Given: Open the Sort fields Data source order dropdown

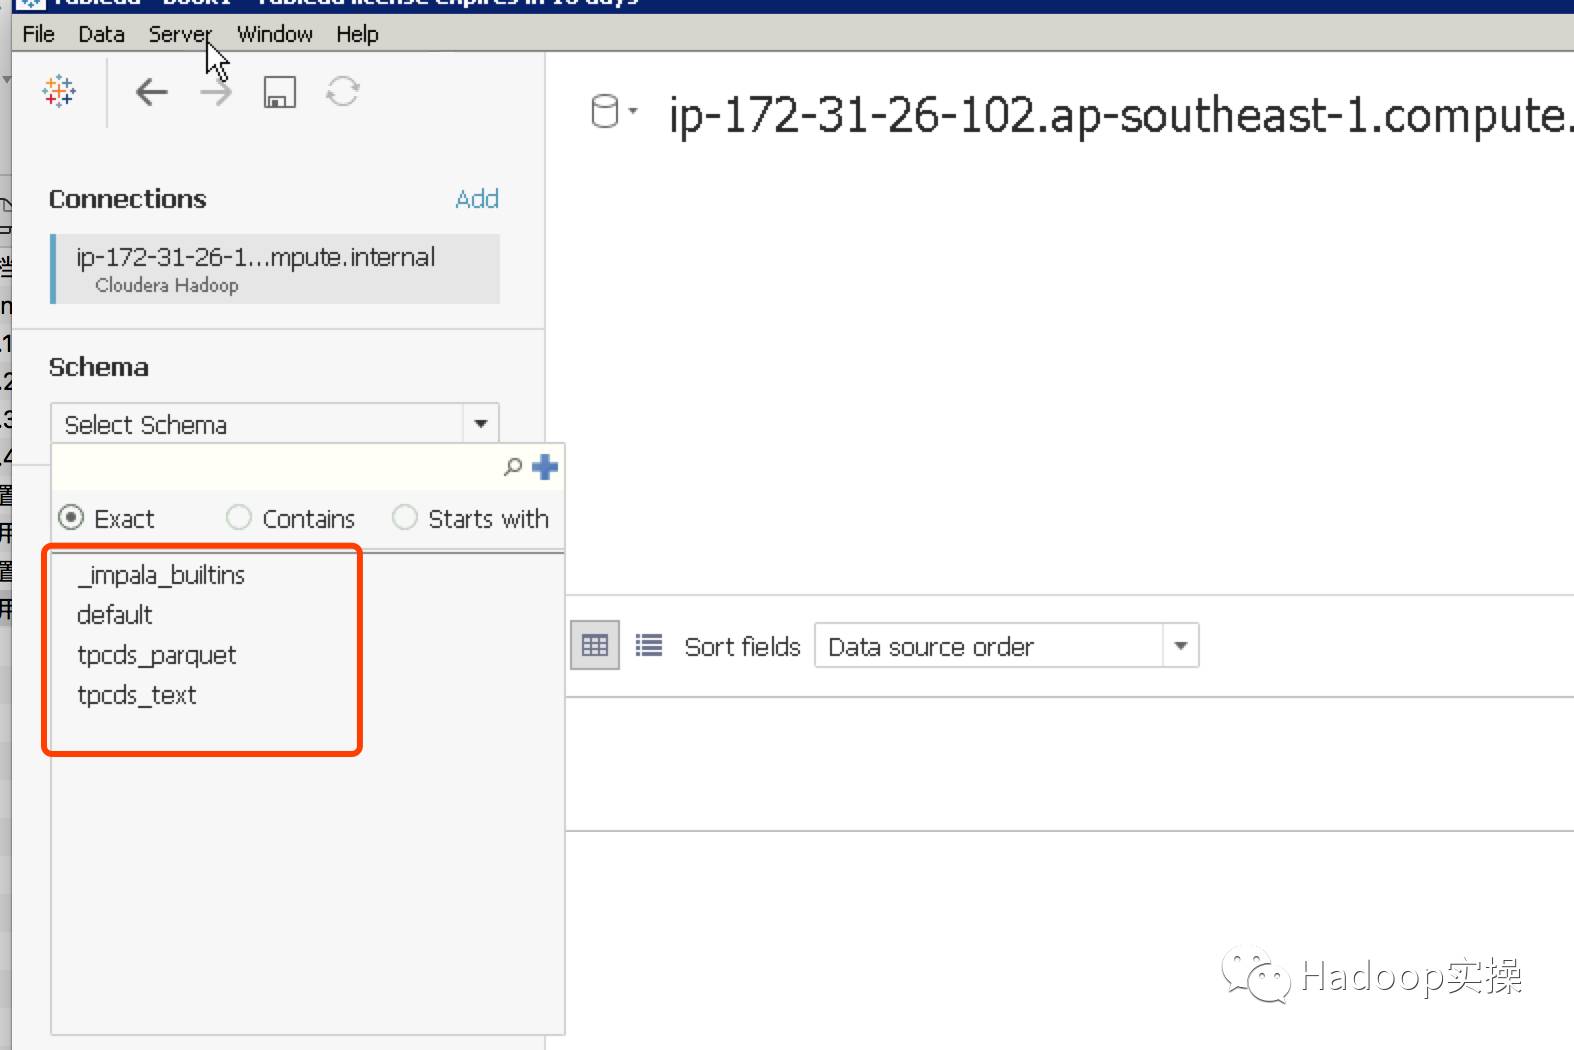Looking at the screenshot, I should point(1006,646).
